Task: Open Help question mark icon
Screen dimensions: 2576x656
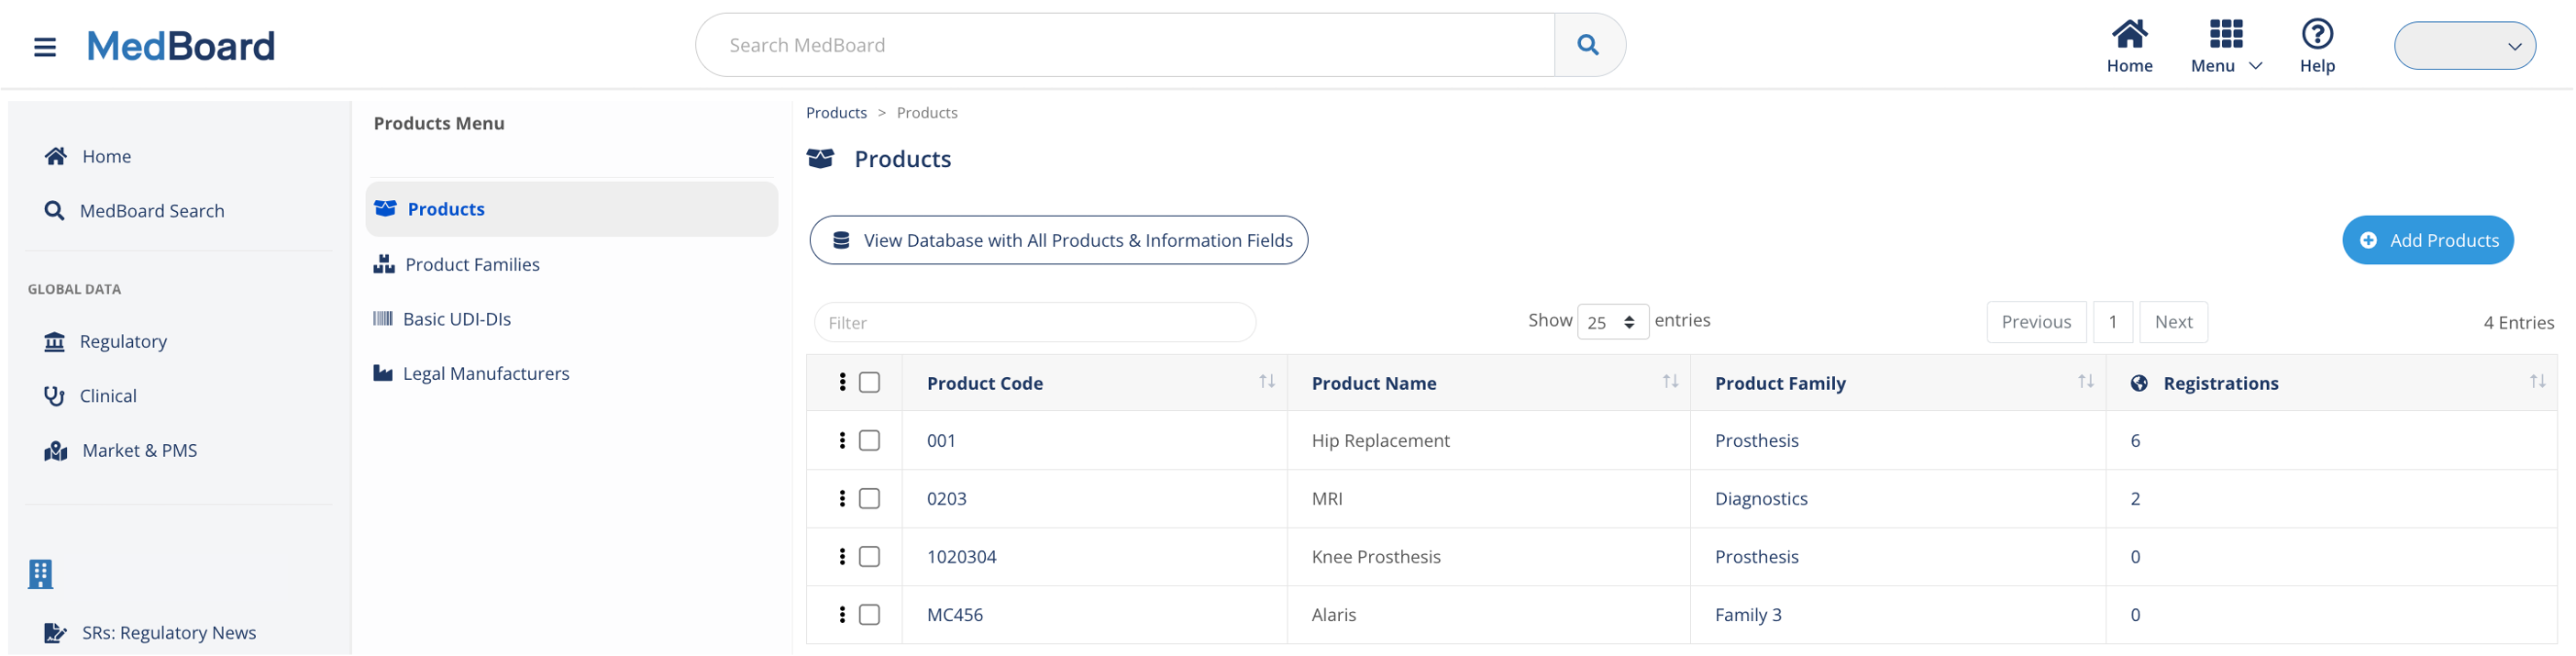Action: point(2319,34)
